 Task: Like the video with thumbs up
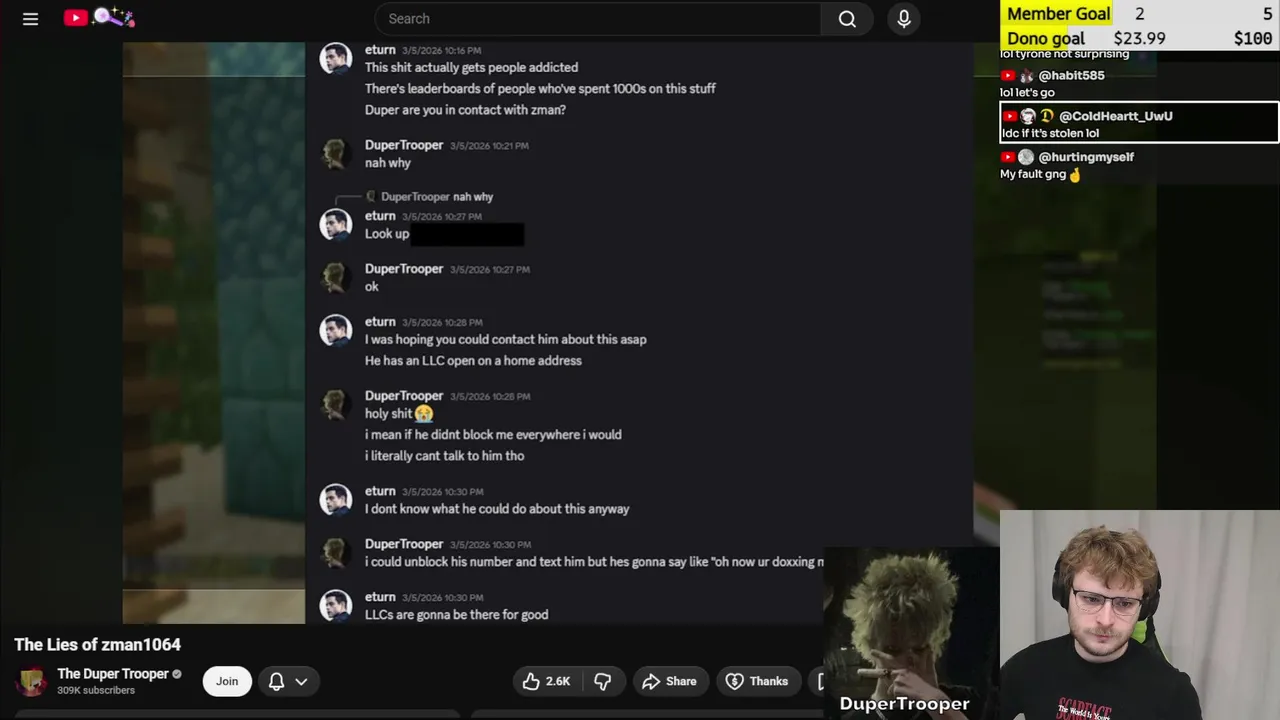tap(547, 681)
